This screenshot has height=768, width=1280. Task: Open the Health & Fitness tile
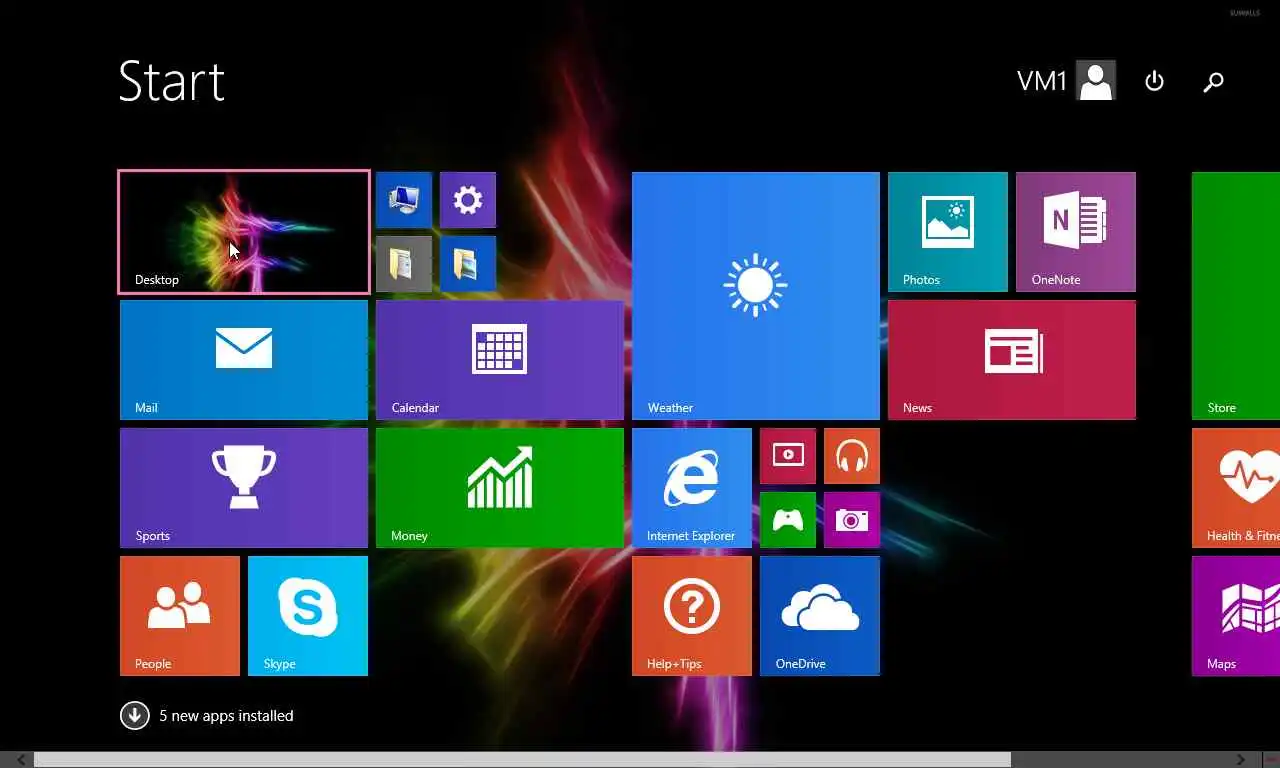(x=1236, y=488)
